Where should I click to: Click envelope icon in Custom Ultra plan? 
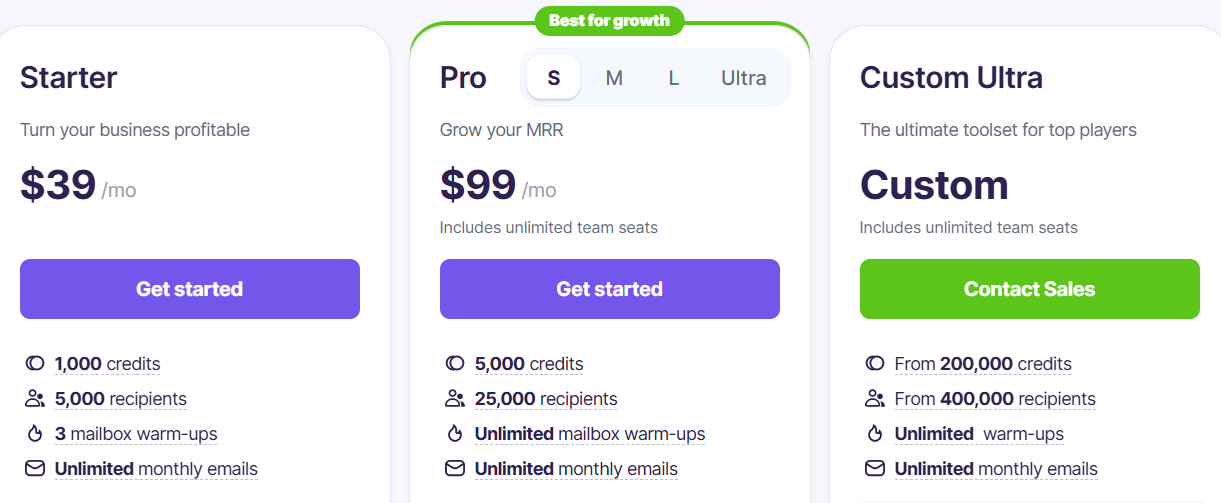(875, 468)
